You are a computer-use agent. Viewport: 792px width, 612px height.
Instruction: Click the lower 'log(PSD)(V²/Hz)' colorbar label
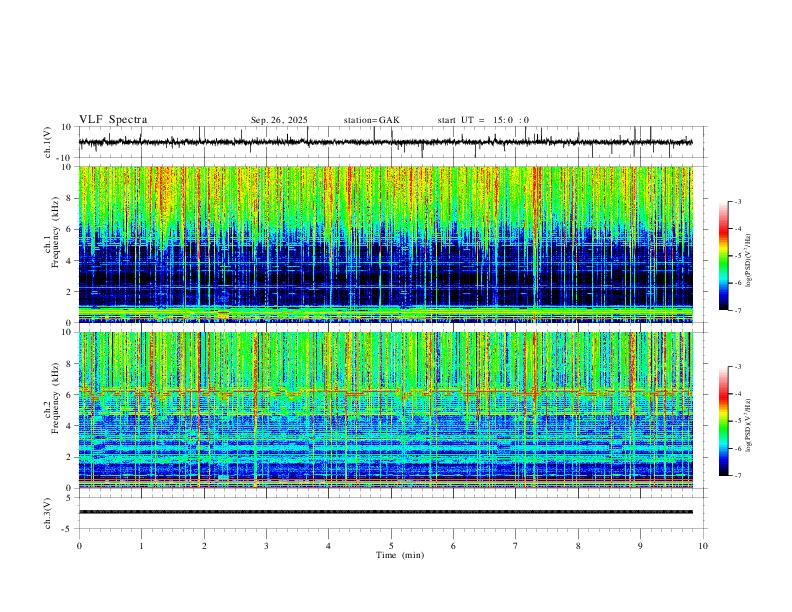(749, 425)
